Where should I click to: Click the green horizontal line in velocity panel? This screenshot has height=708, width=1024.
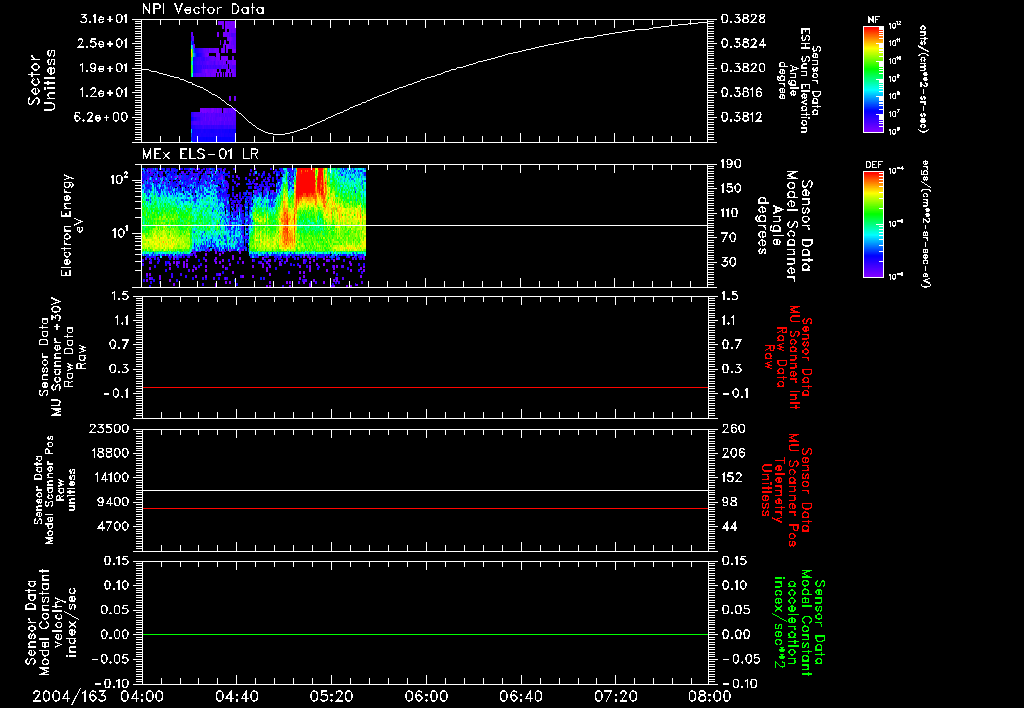point(425,634)
